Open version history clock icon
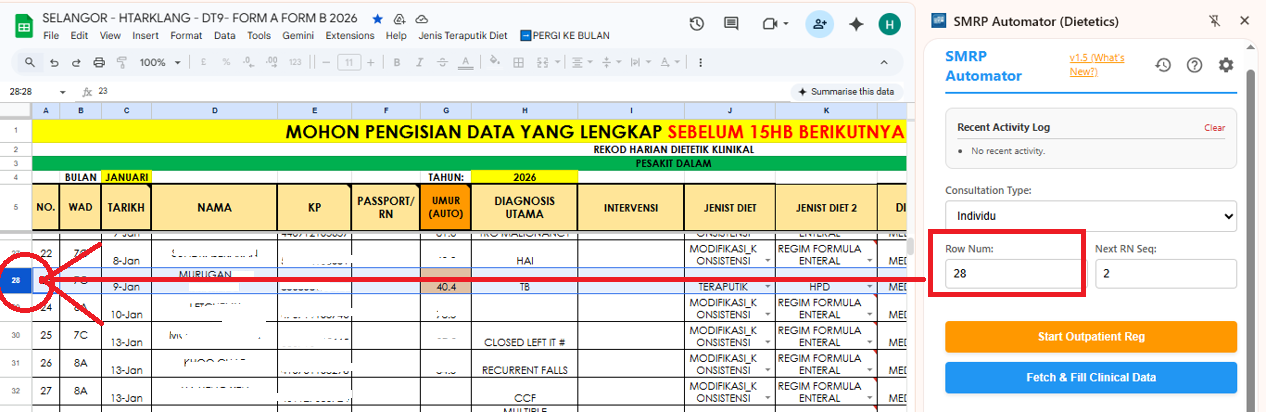 697,23
